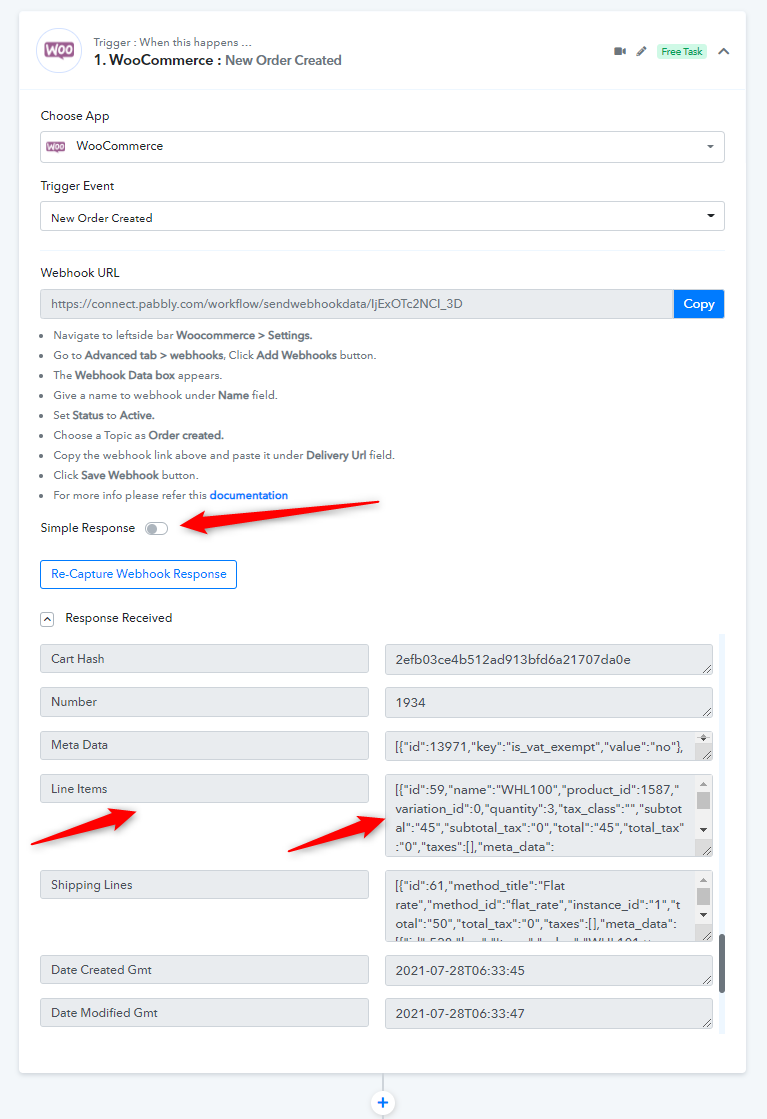767x1119 pixels.
Task: Open the video tutorial camera icon
Action: point(620,51)
